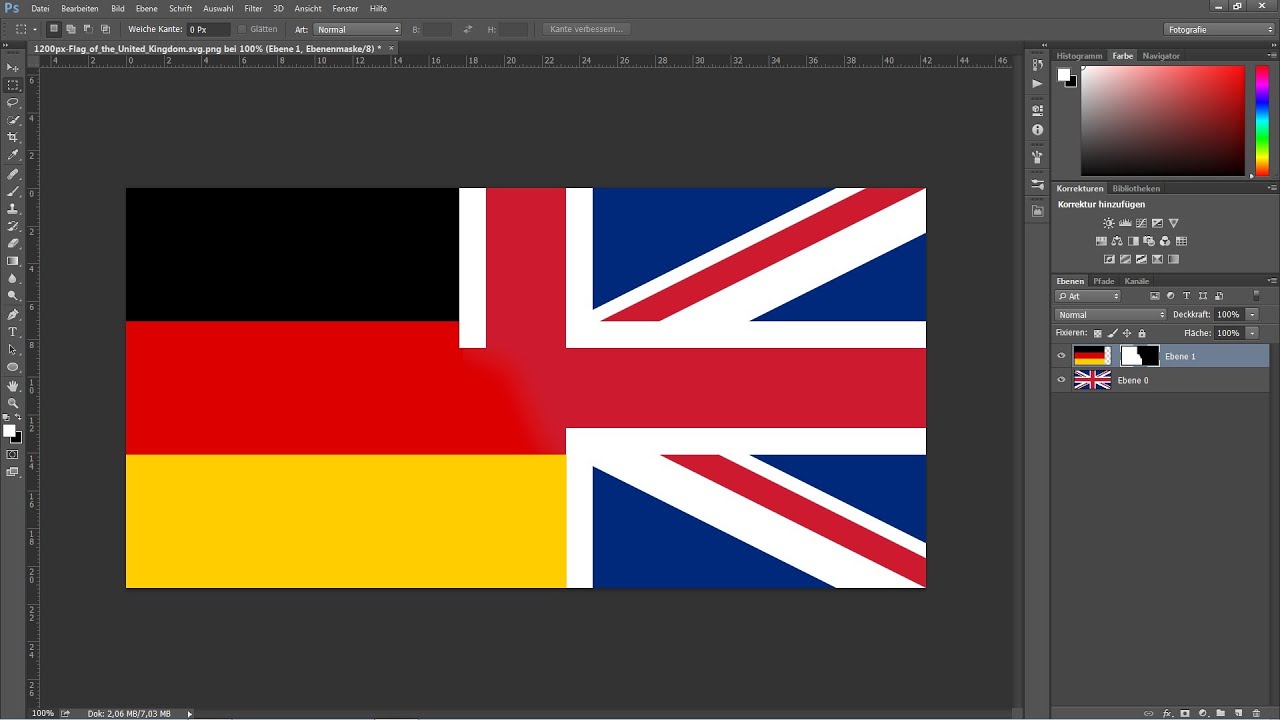This screenshot has width=1280, height=720.
Task: Select the Eraser tool
Action: tap(13, 243)
